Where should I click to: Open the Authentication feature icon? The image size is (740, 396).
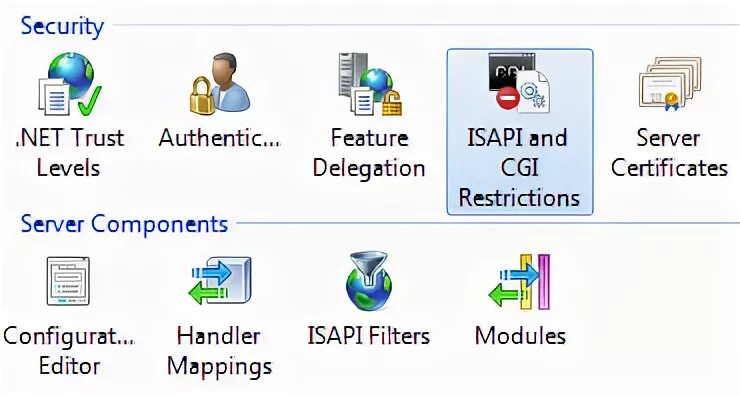[219, 84]
